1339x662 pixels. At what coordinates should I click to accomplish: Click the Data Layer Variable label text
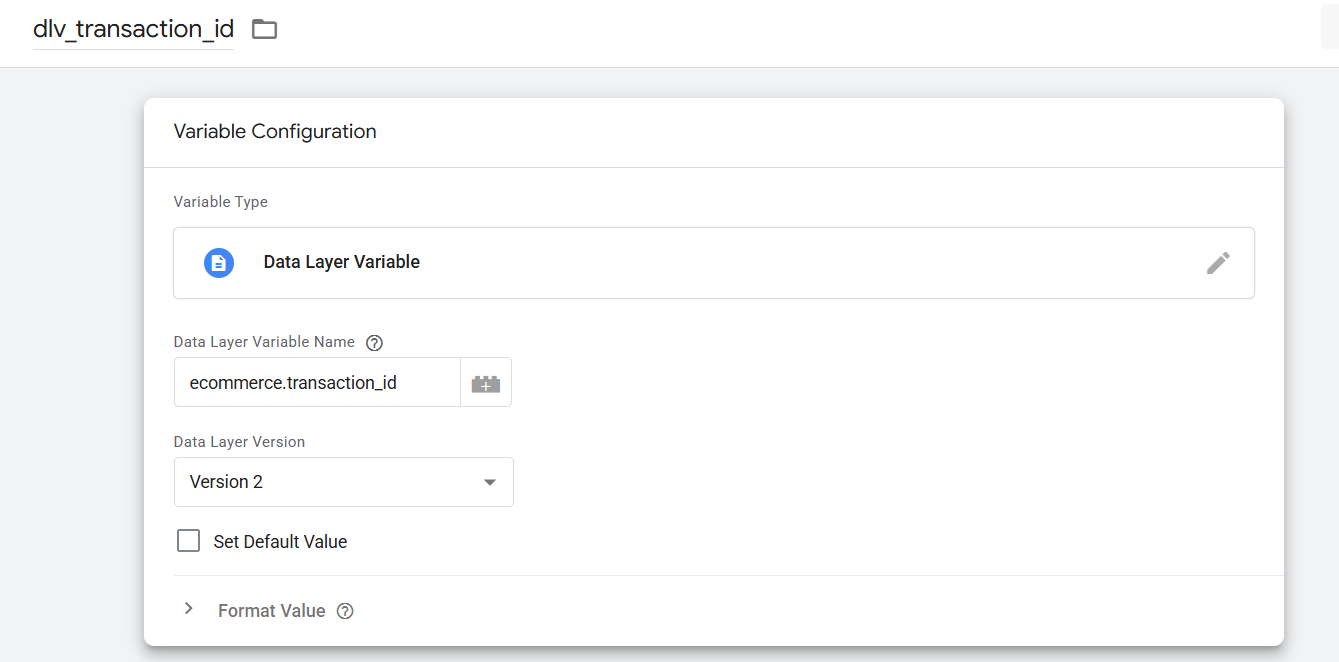[341, 262]
